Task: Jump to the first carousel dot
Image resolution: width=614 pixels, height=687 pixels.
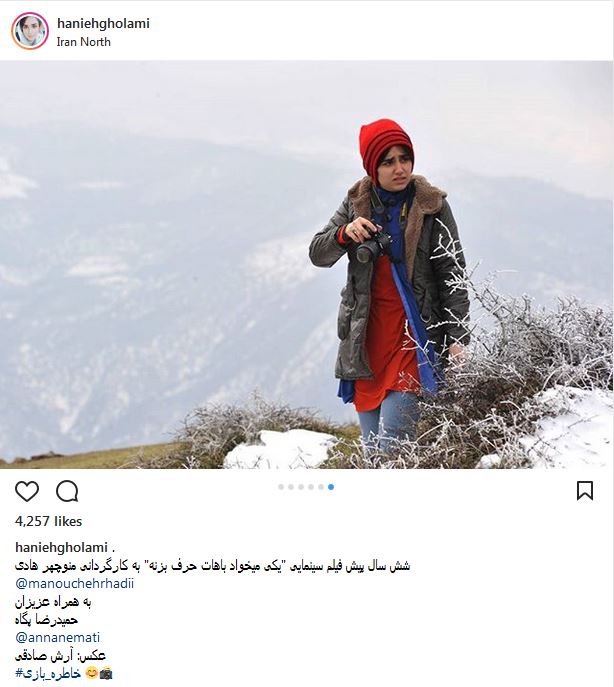Action: [281, 487]
